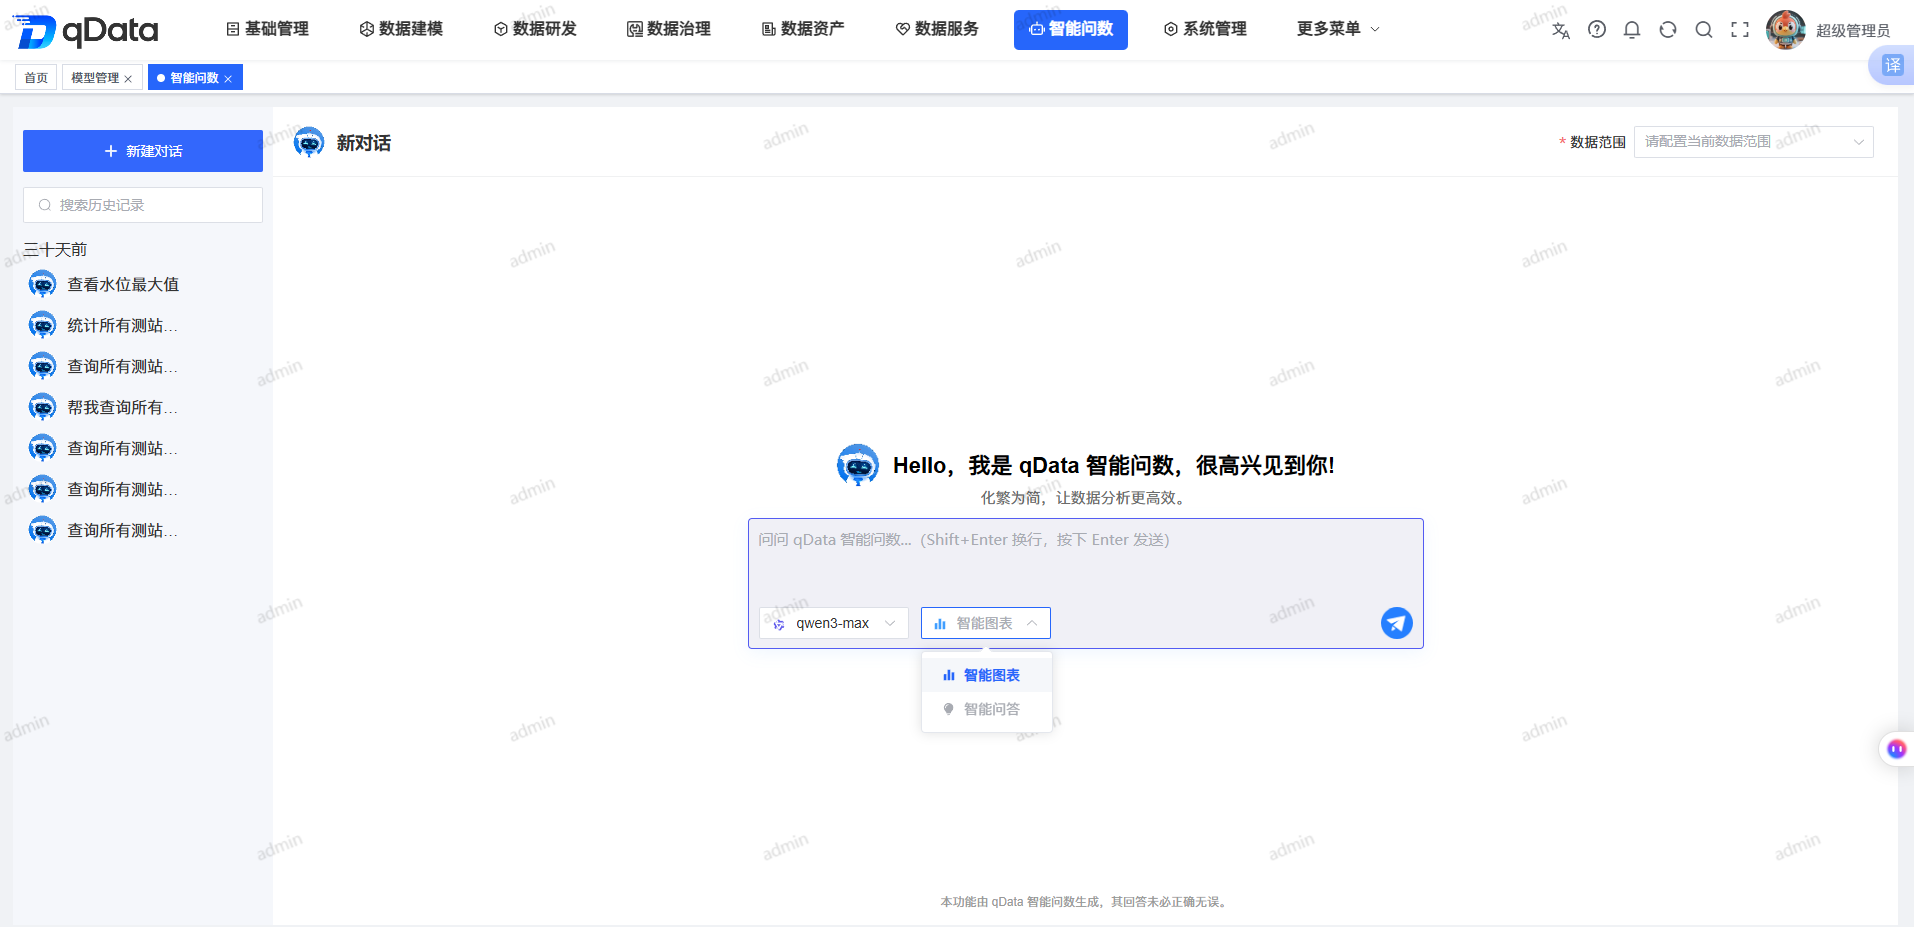Collapse the 智能图表 mode selector

point(986,623)
